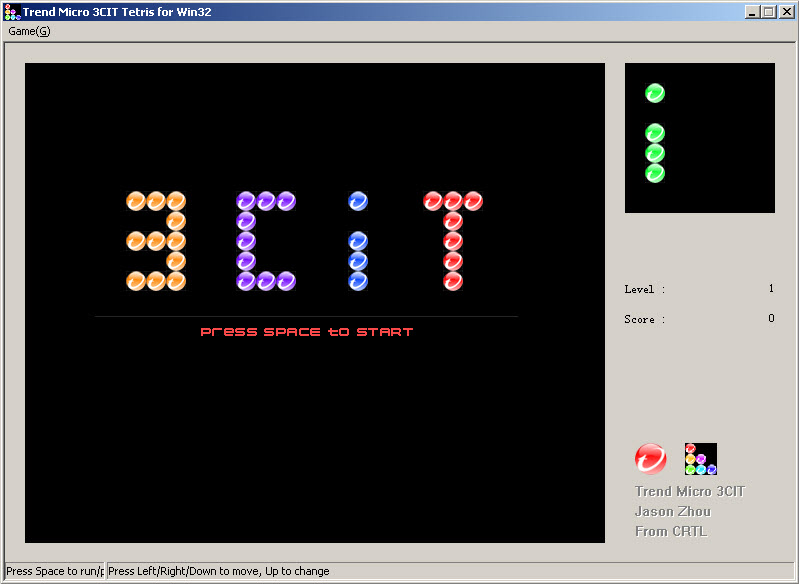Click the score value 0
Image resolution: width=799 pixels, height=584 pixels.
pos(771,318)
